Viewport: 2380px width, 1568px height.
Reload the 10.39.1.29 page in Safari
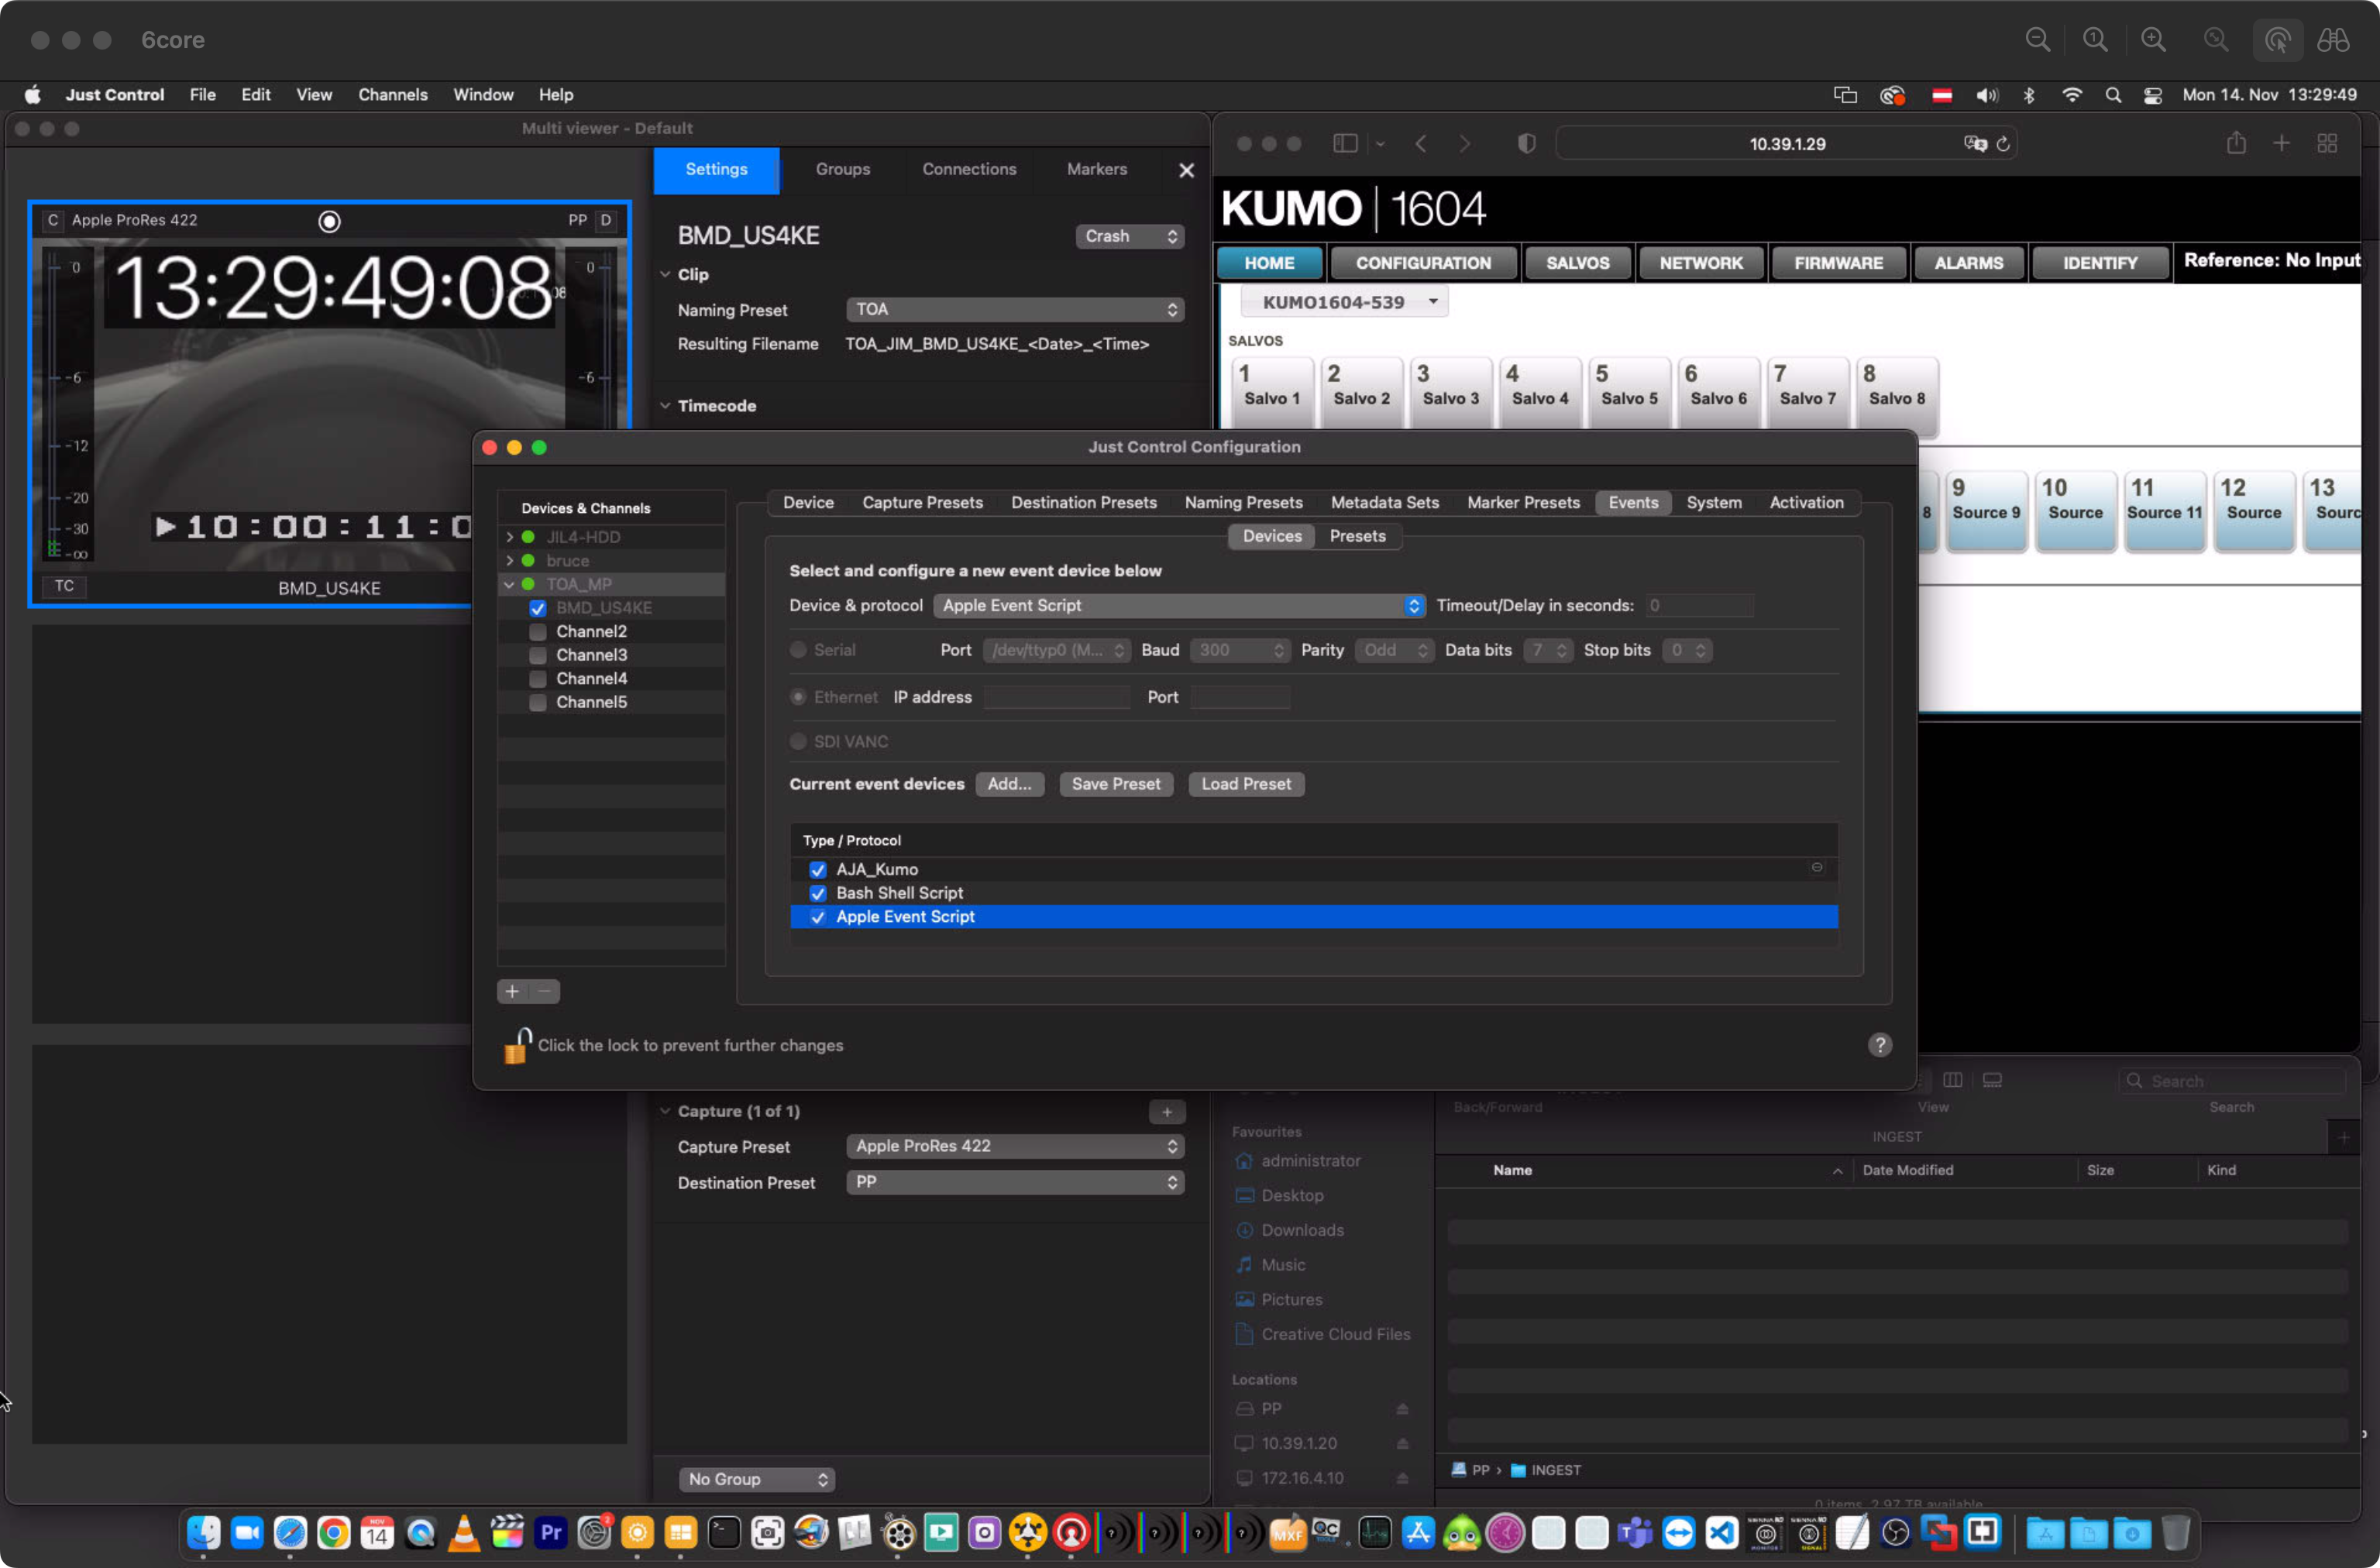pos(2003,144)
